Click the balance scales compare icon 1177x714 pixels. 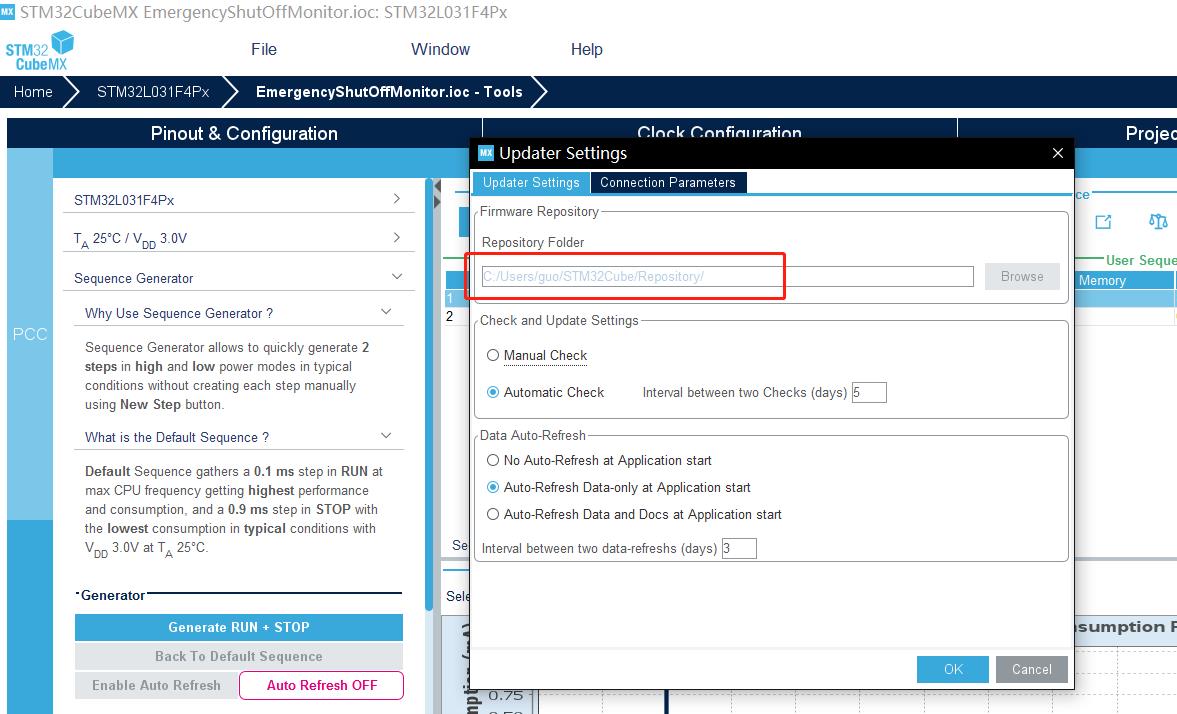[x=1158, y=221]
